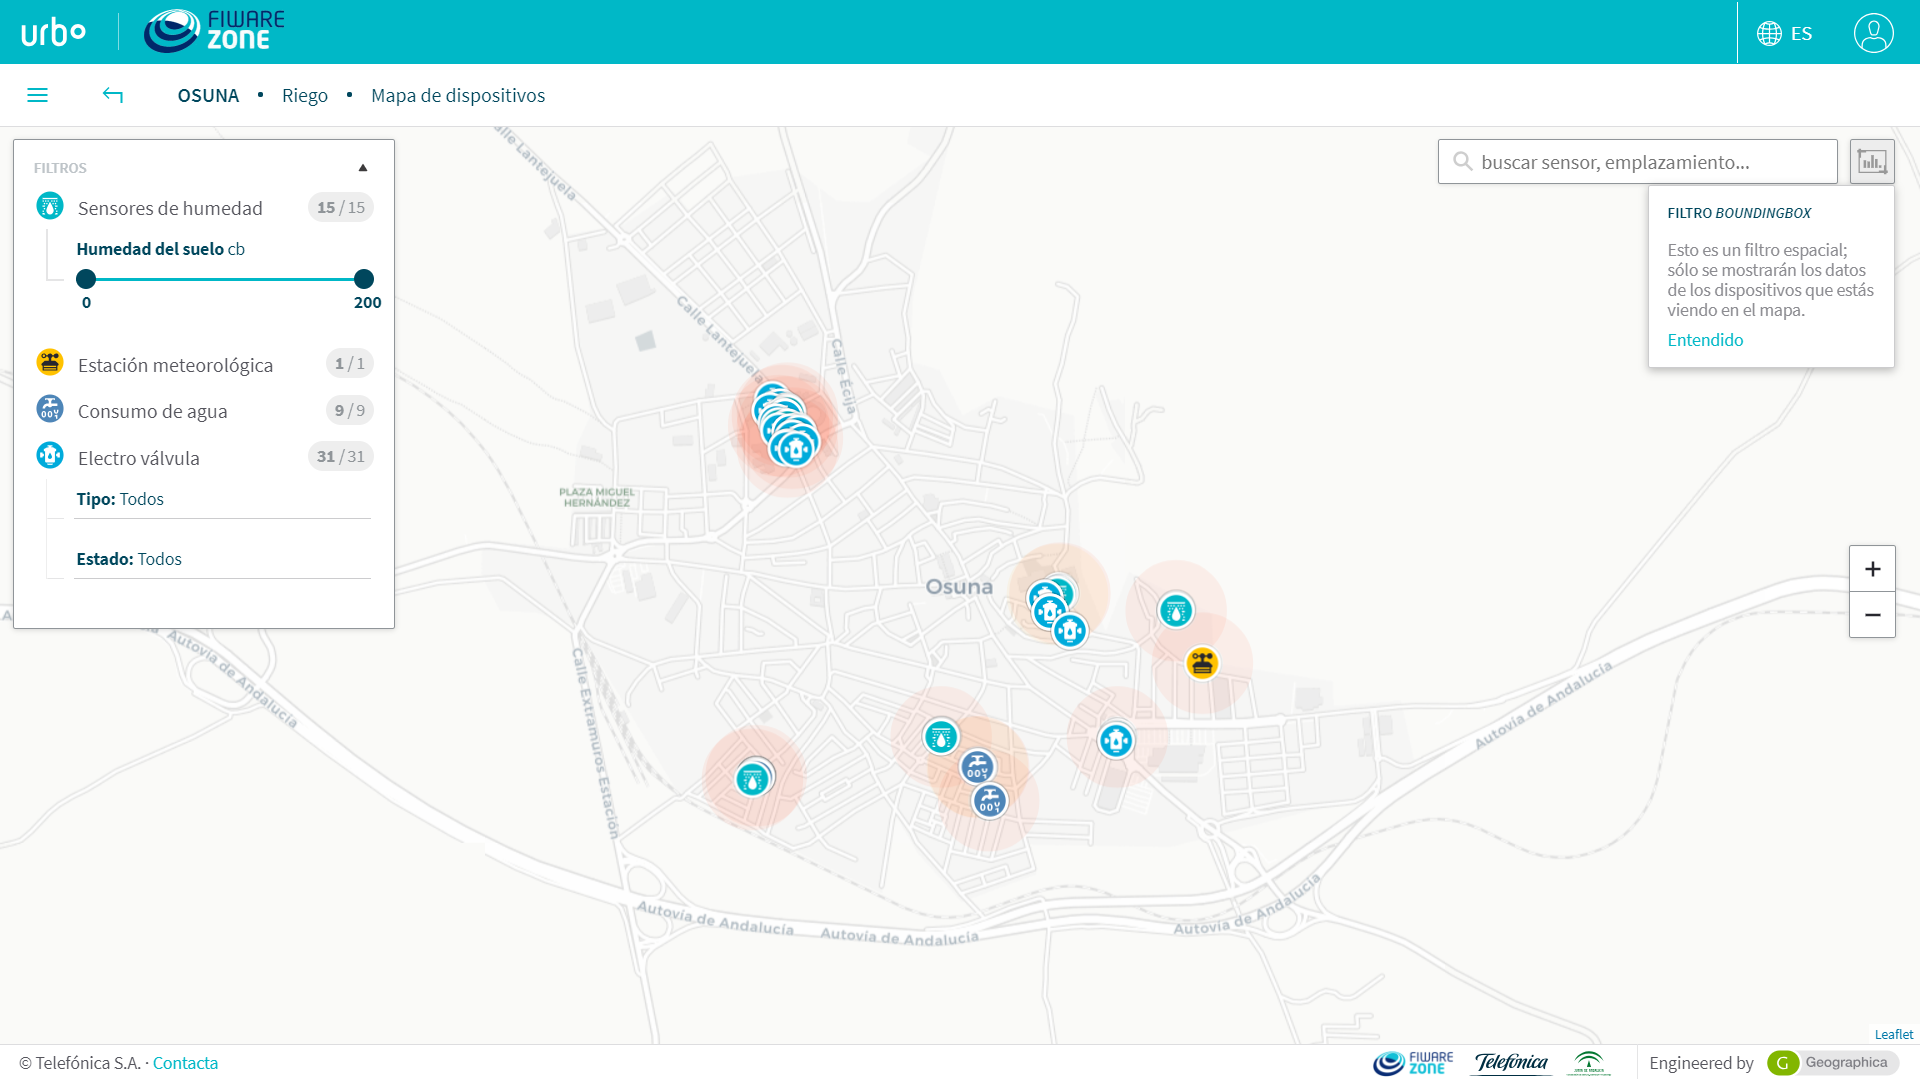The height and width of the screenshot is (1079, 1920).
Task: Click the back arrow icon
Action: [x=113, y=95]
